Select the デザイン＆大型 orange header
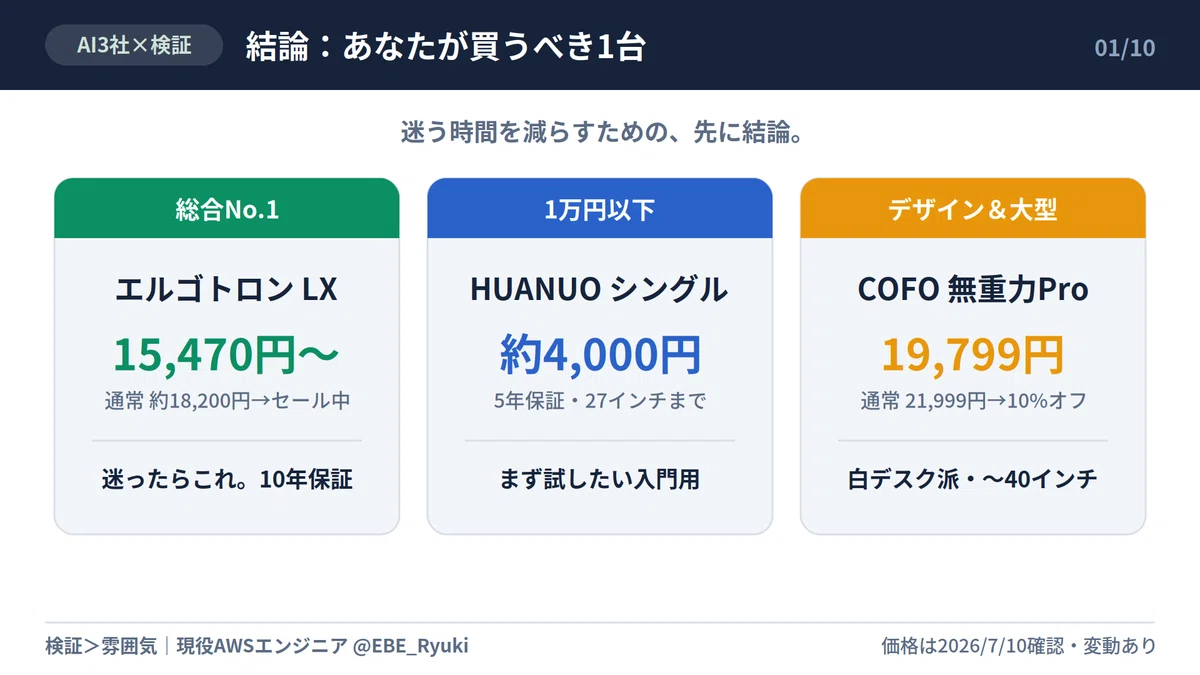The width and height of the screenshot is (1200, 675). click(973, 209)
